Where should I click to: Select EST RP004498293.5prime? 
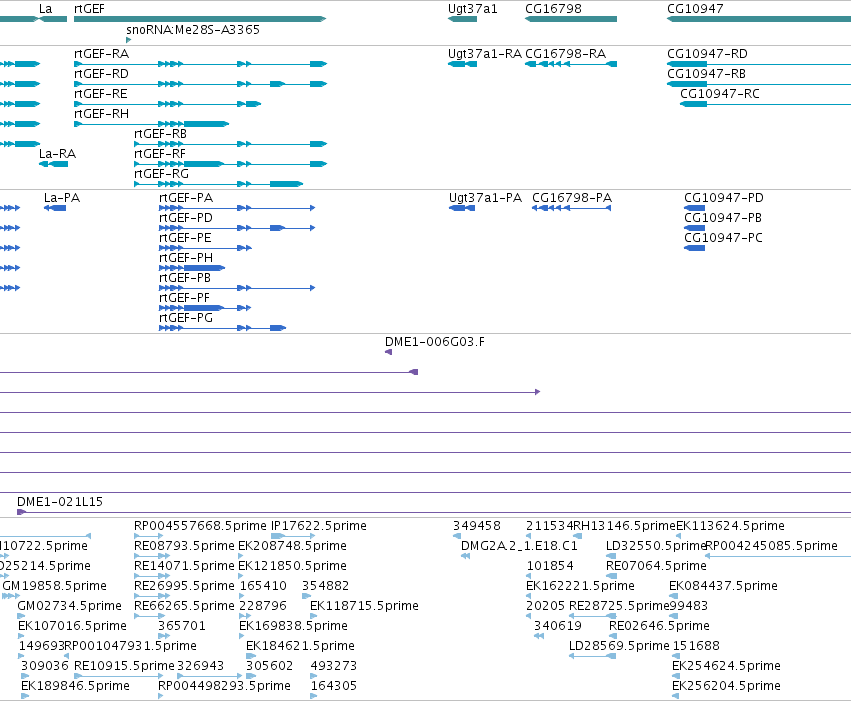click(x=161, y=697)
